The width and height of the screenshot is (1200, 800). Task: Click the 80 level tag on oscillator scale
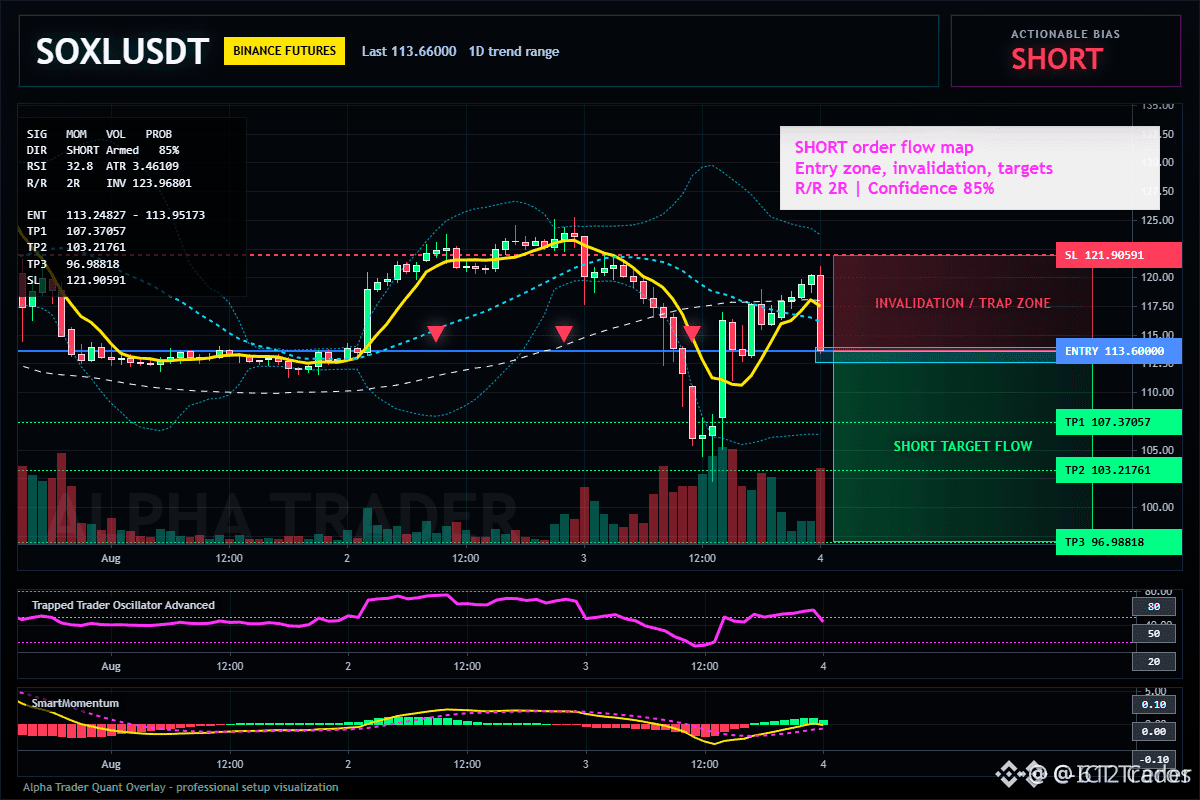click(1153, 606)
